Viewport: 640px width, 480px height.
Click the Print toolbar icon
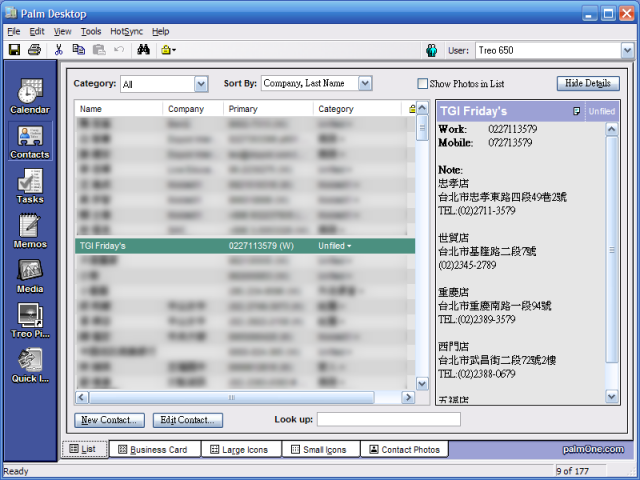point(34,50)
